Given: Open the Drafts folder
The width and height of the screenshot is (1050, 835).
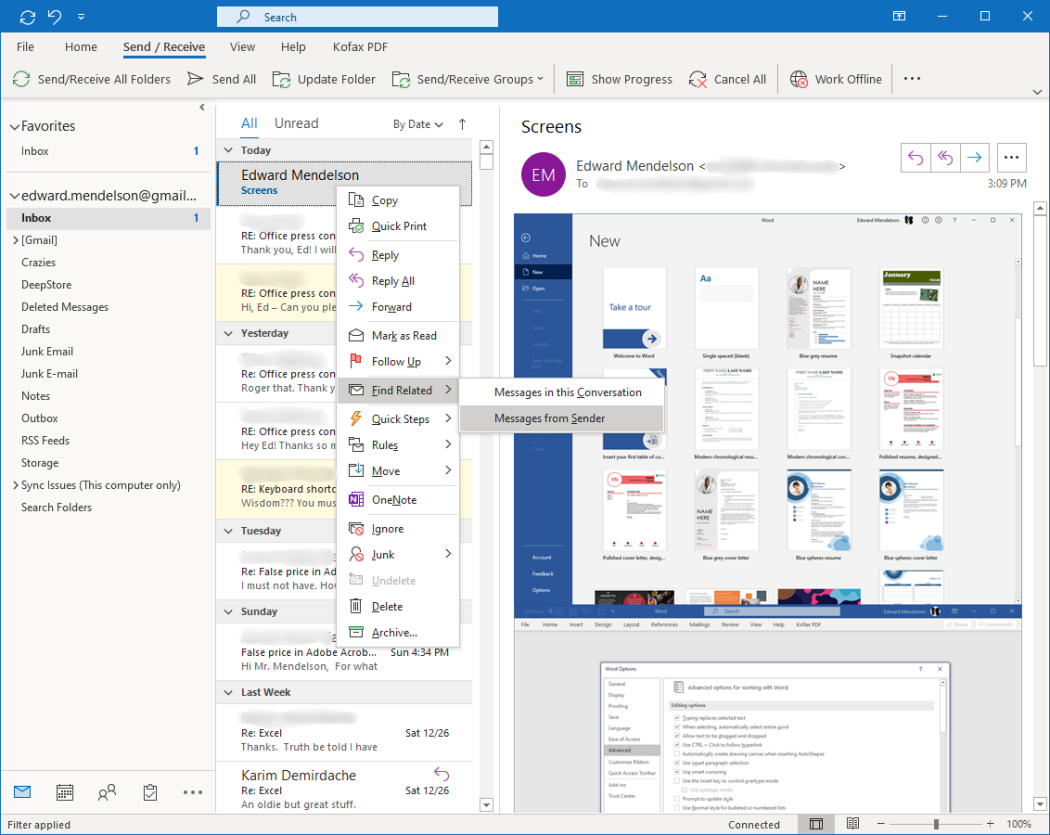Looking at the screenshot, I should pyautogui.click(x=35, y=329).
